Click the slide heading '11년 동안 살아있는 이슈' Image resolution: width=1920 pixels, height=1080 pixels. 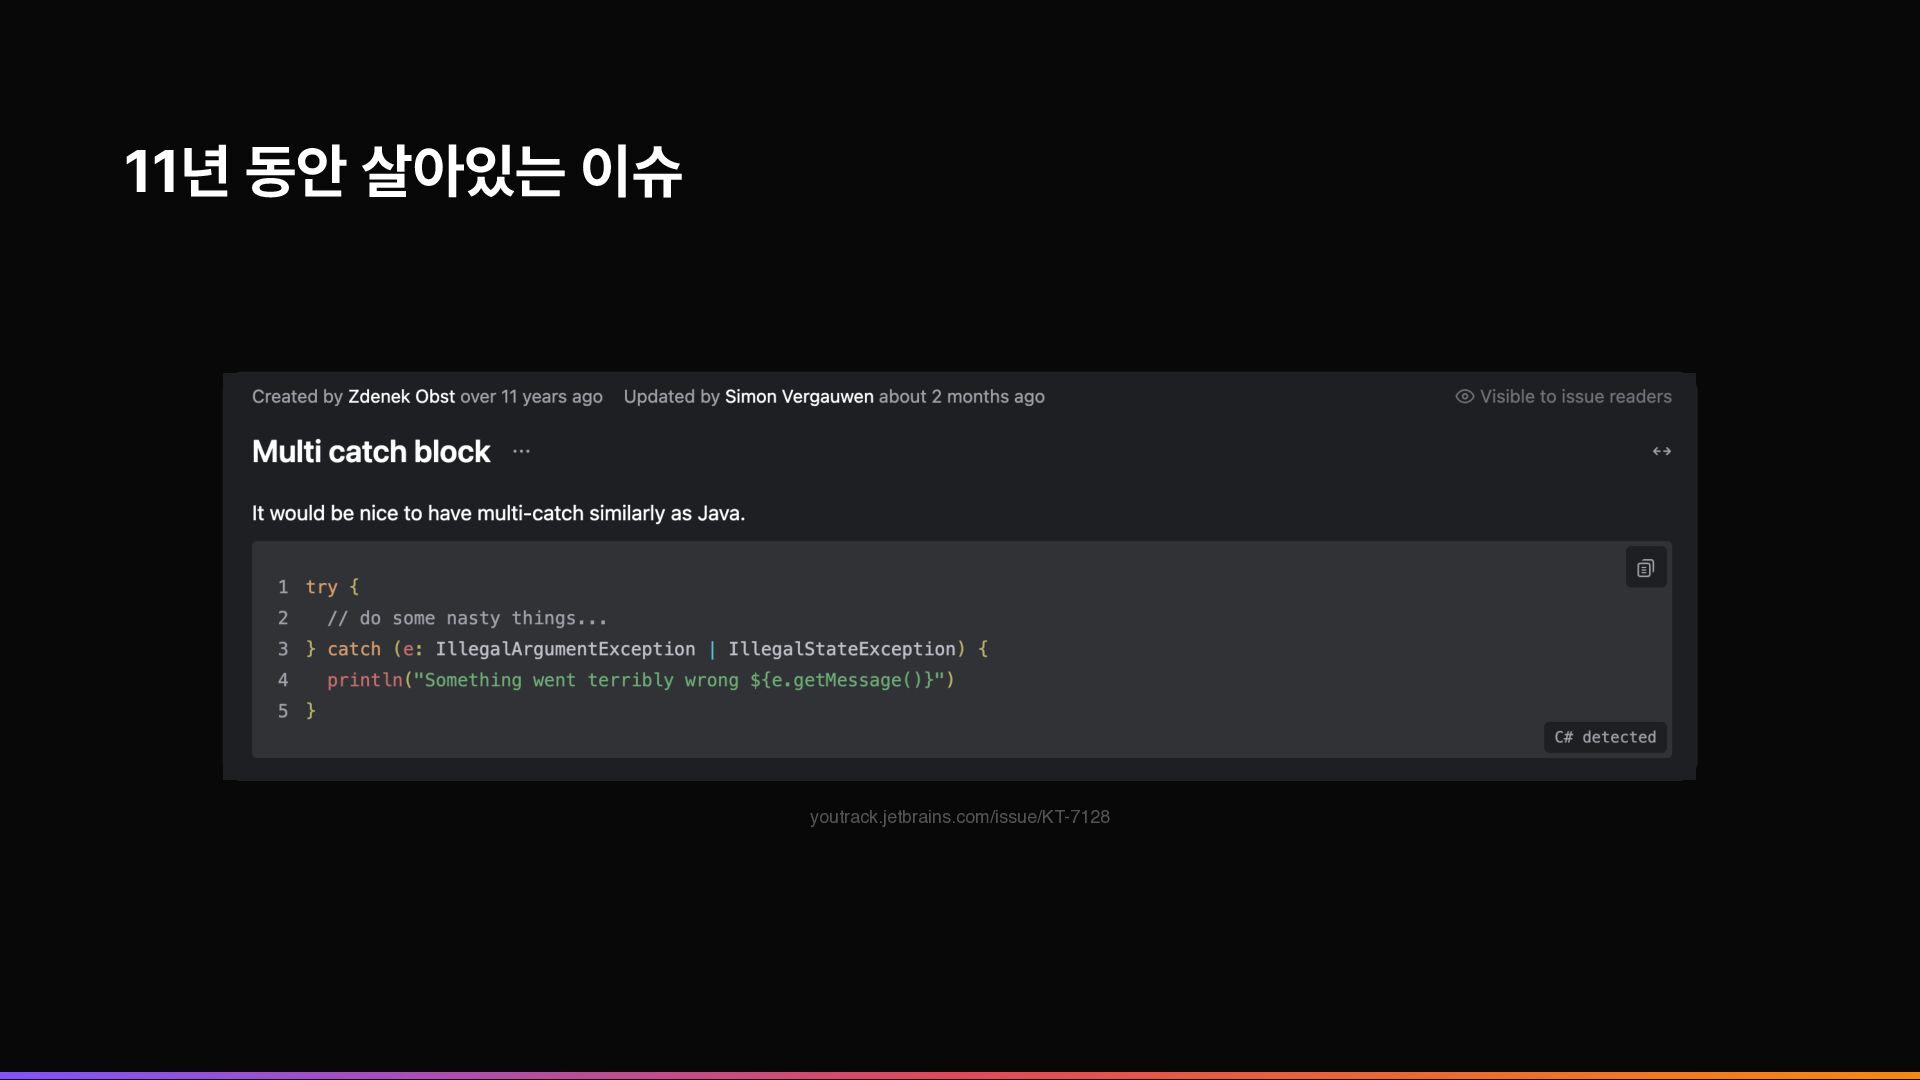(x=403, y=170)
